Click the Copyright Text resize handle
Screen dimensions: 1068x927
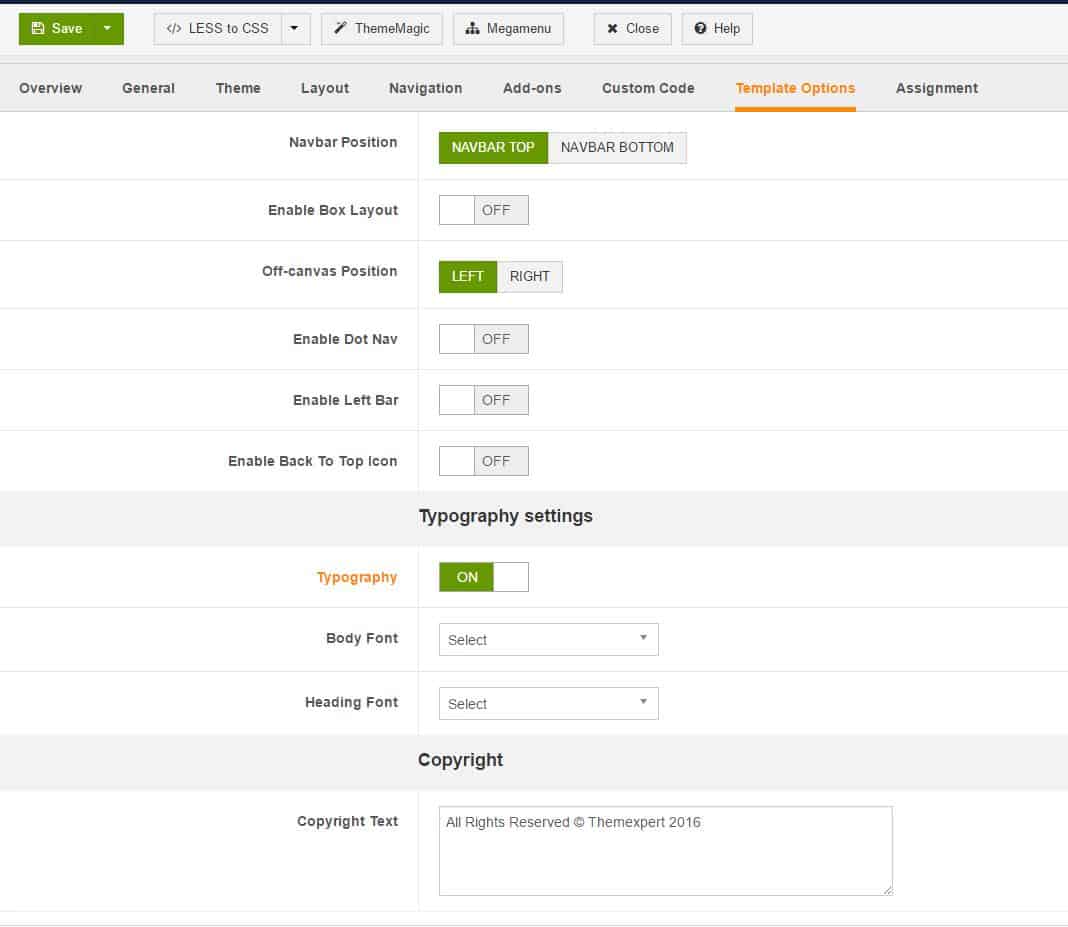point(888,890)
